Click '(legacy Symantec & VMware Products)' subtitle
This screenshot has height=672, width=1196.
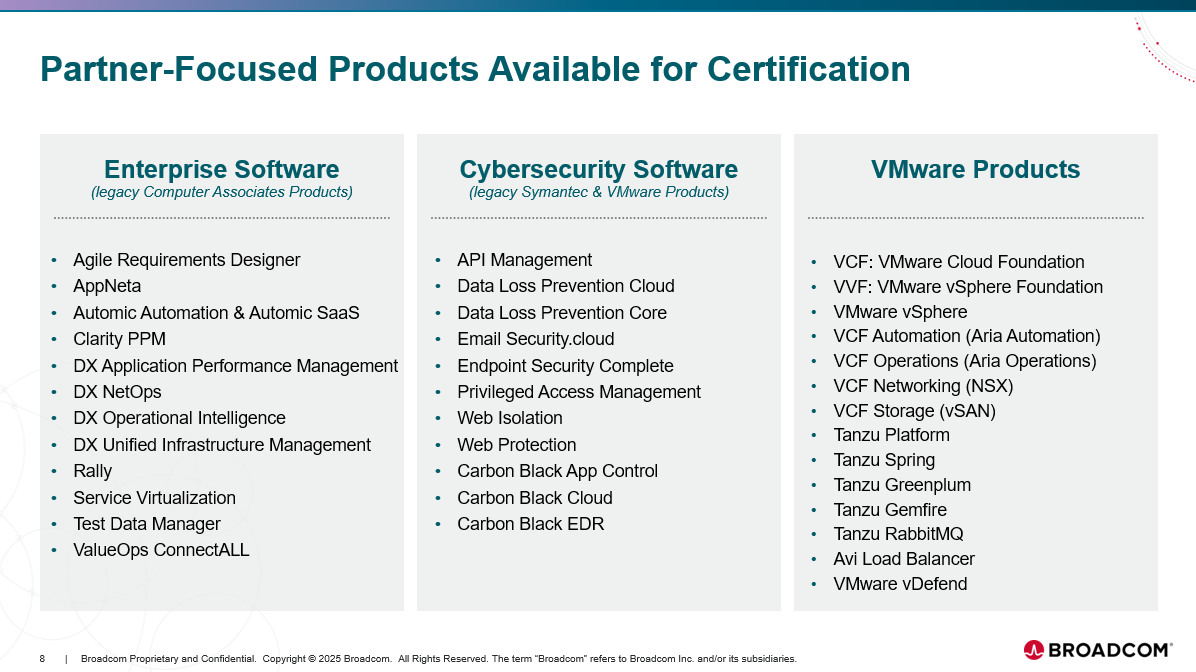[x=599, y=192]
